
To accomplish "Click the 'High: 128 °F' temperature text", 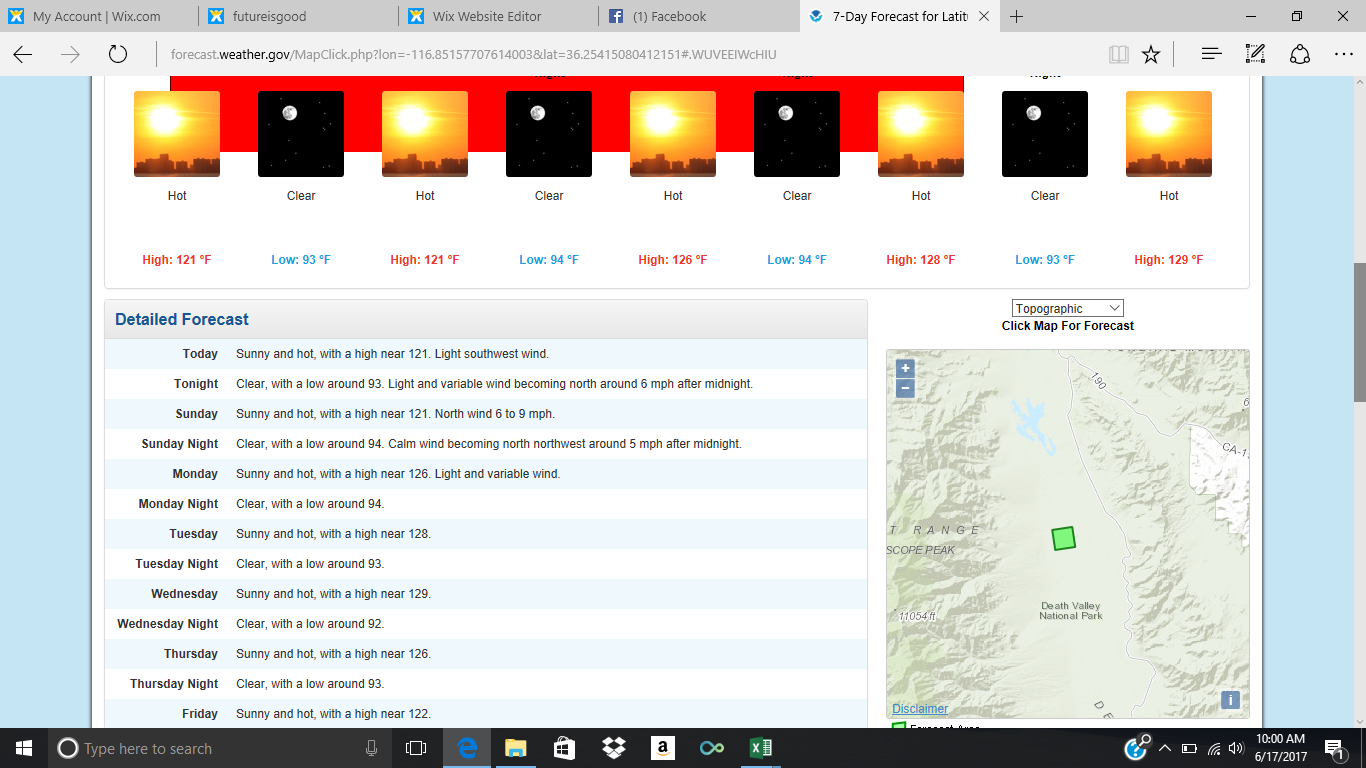I will click(921, 260).
